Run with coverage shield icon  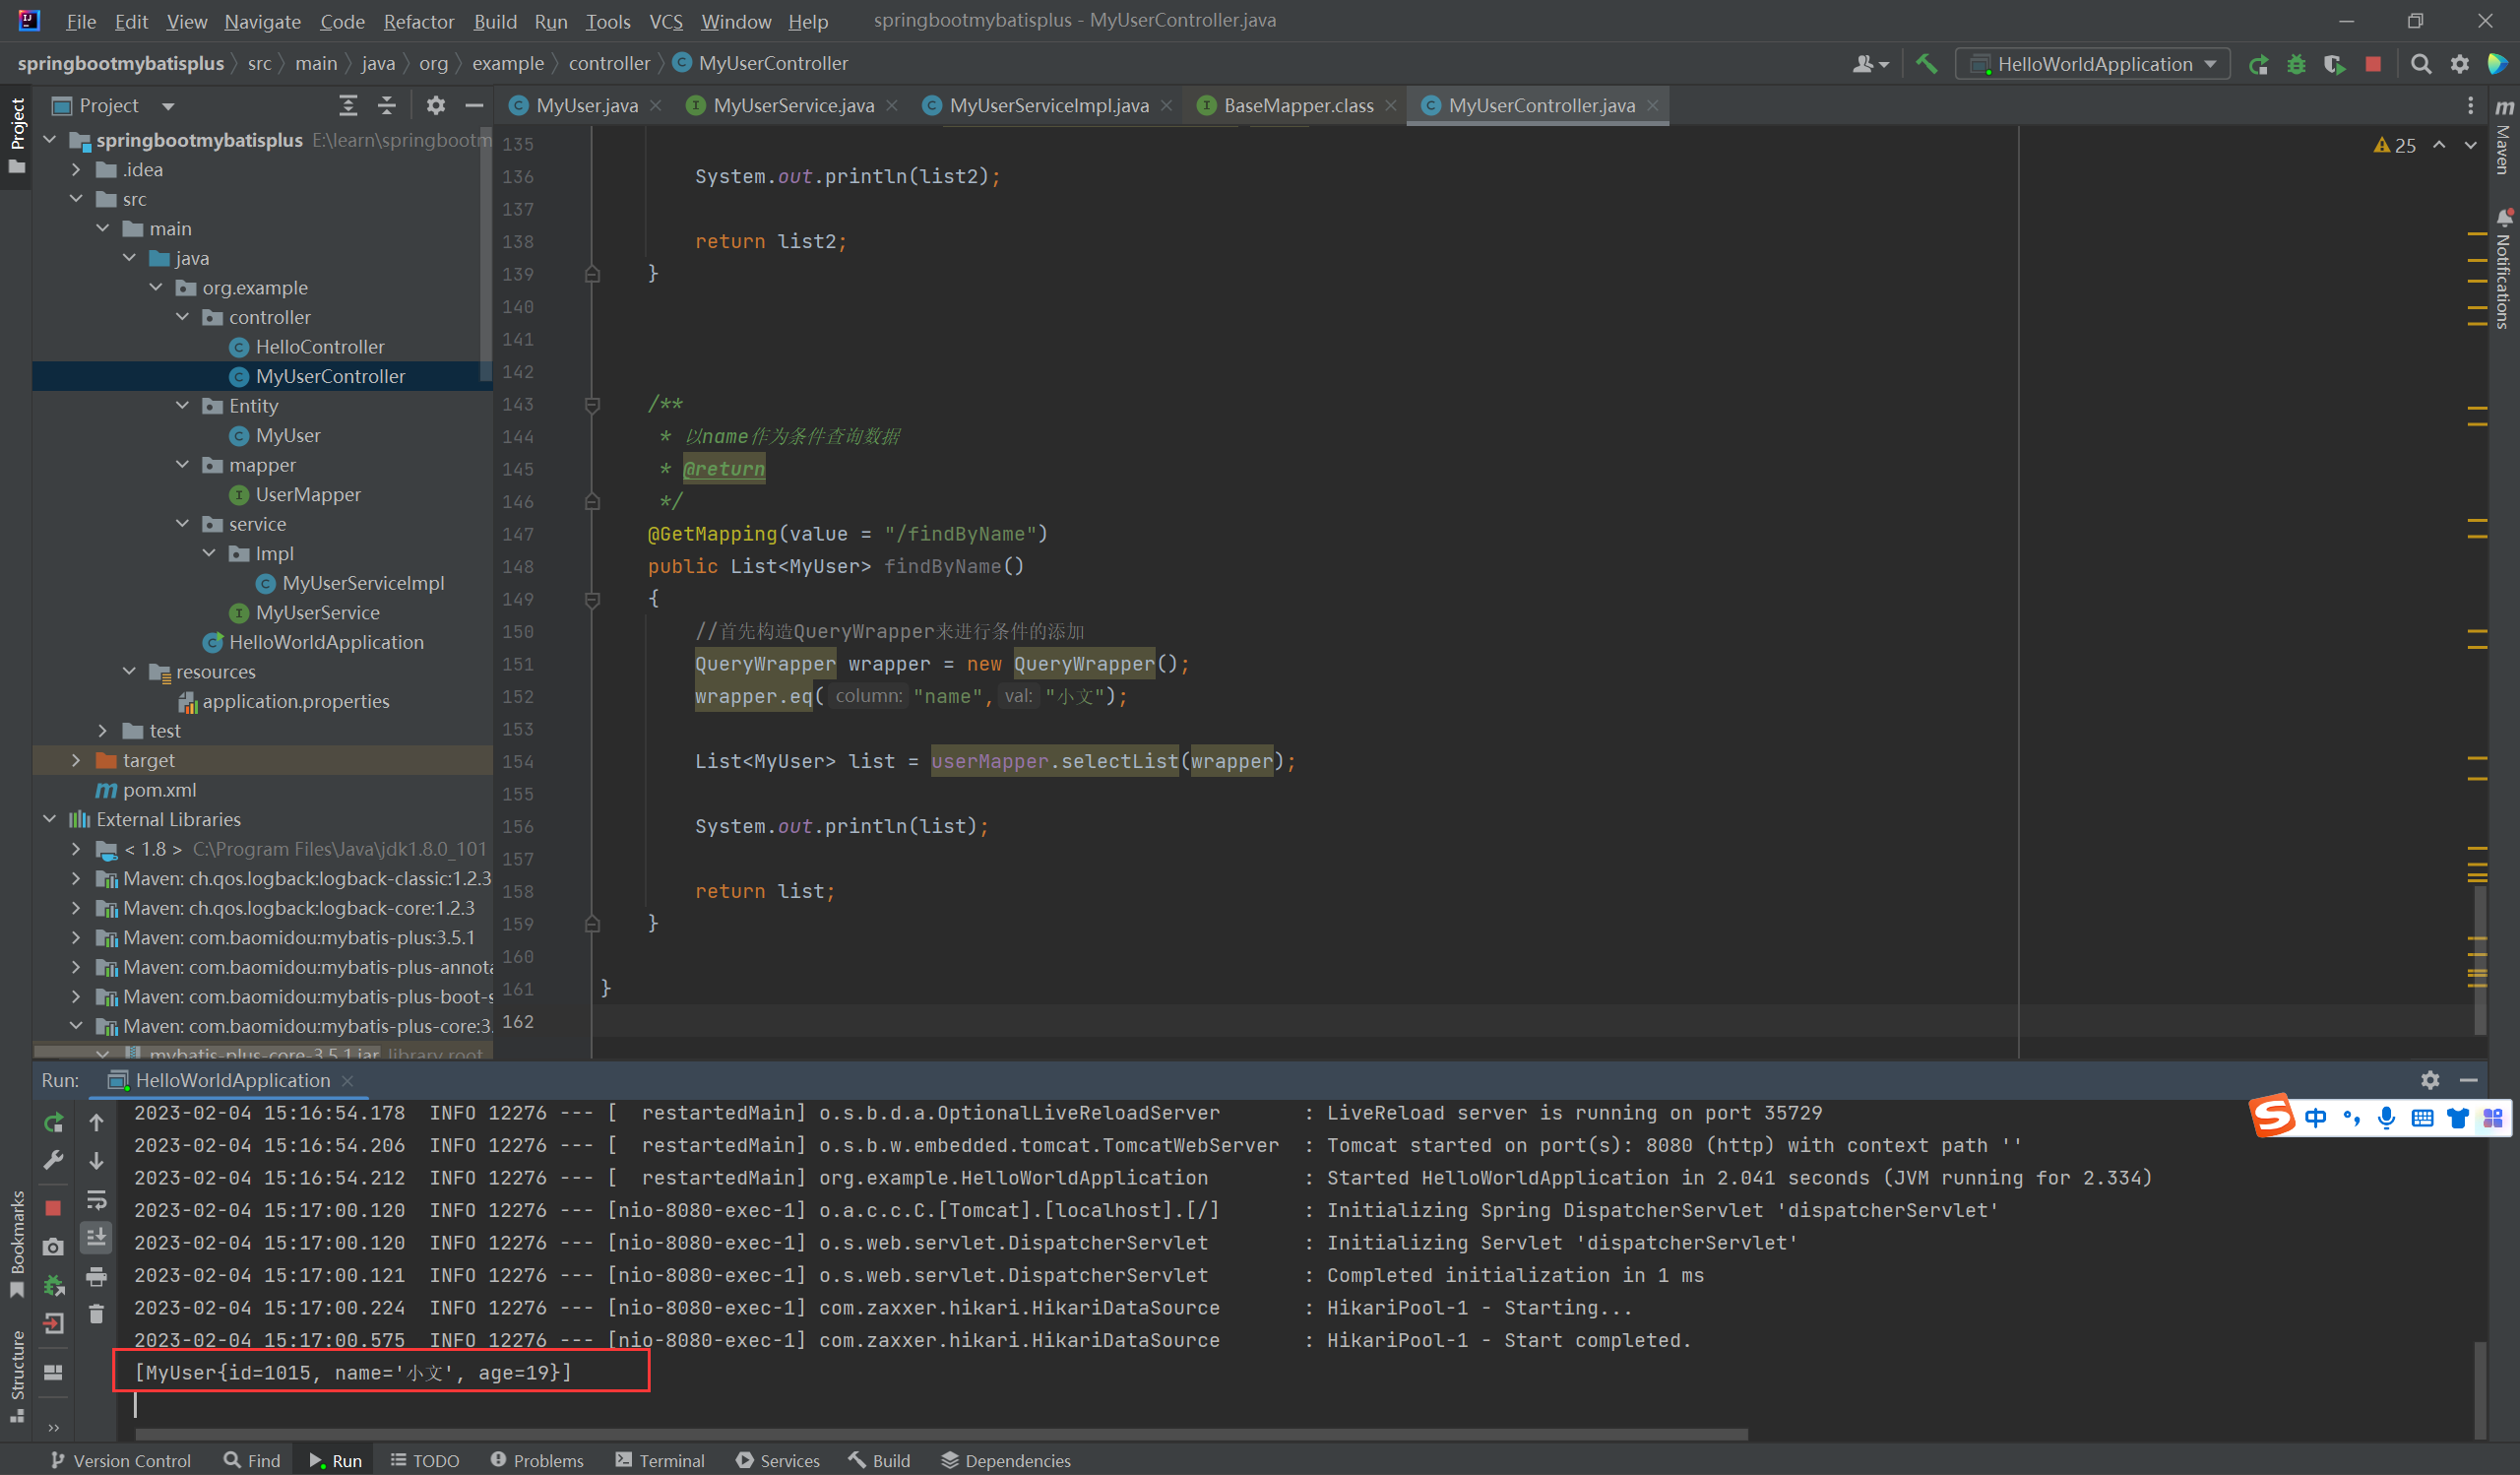2334,65
